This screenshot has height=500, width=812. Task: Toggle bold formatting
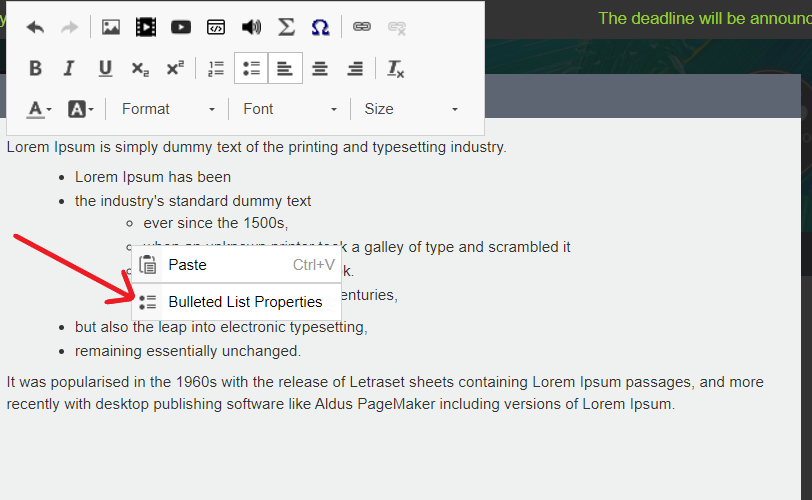coord(35,69)
